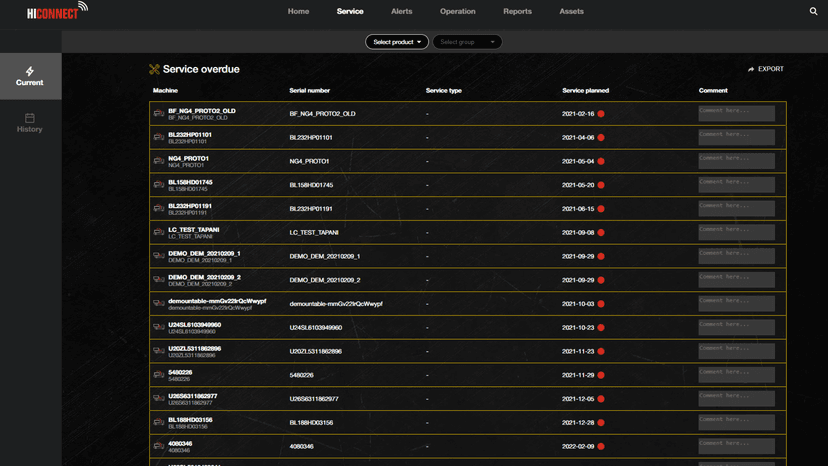Click machine icon for LC_TEST_TAPANI
The height and width of the screenshot is (466, 828).
tap(159, 233)
